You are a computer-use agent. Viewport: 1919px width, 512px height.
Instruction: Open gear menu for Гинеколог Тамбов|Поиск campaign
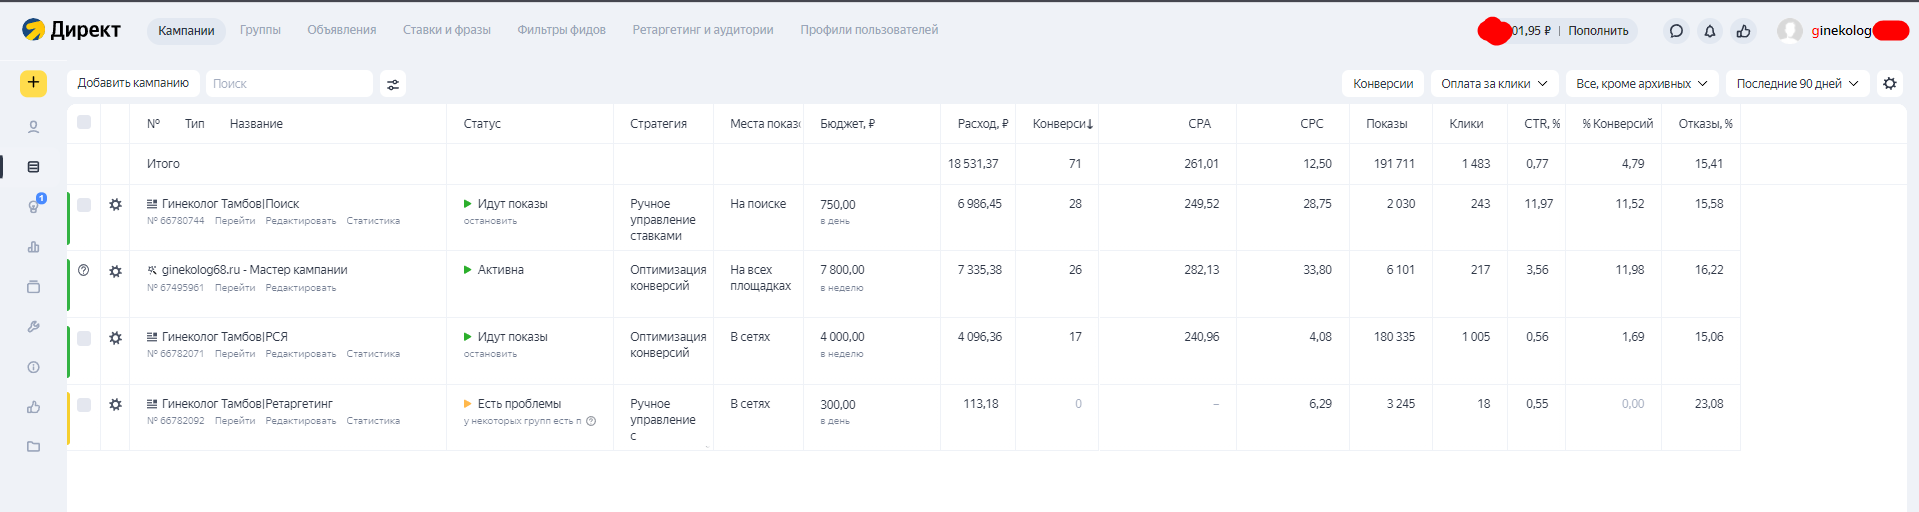click(116, 205)
